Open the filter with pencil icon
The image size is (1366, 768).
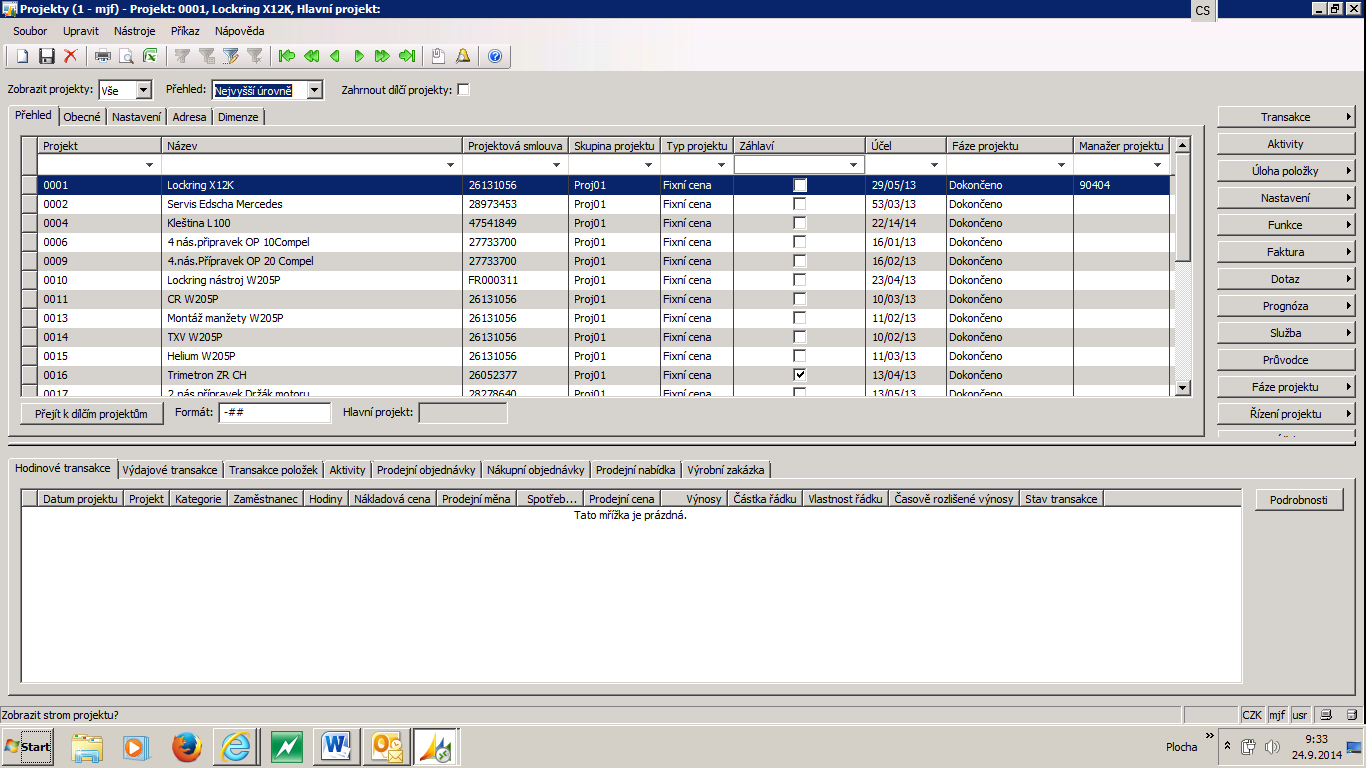point(231,56)
